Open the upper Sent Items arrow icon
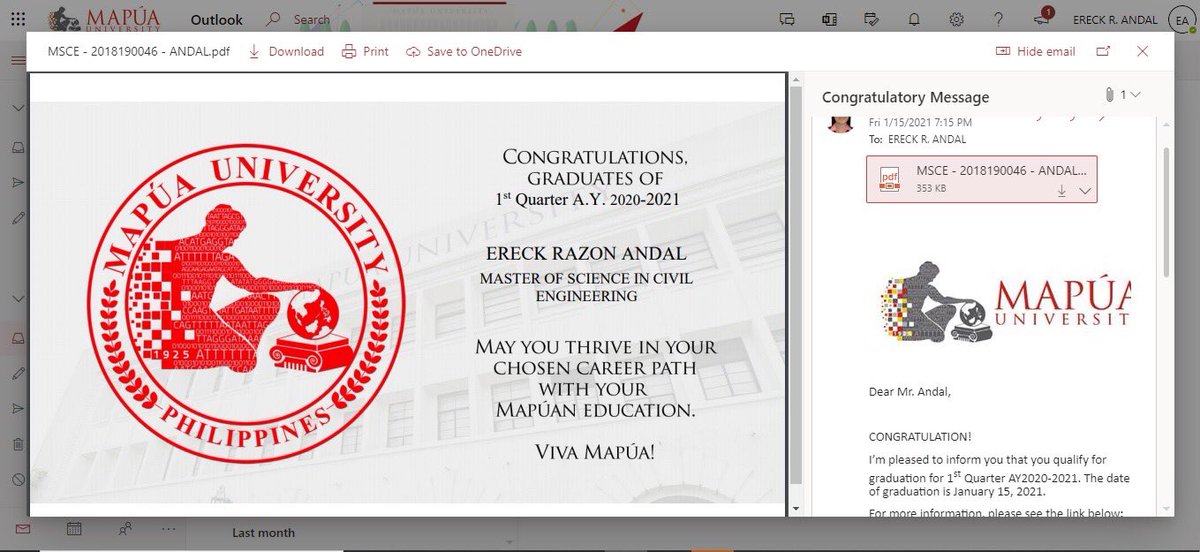The image size is (1200, 552). (18, 182)
